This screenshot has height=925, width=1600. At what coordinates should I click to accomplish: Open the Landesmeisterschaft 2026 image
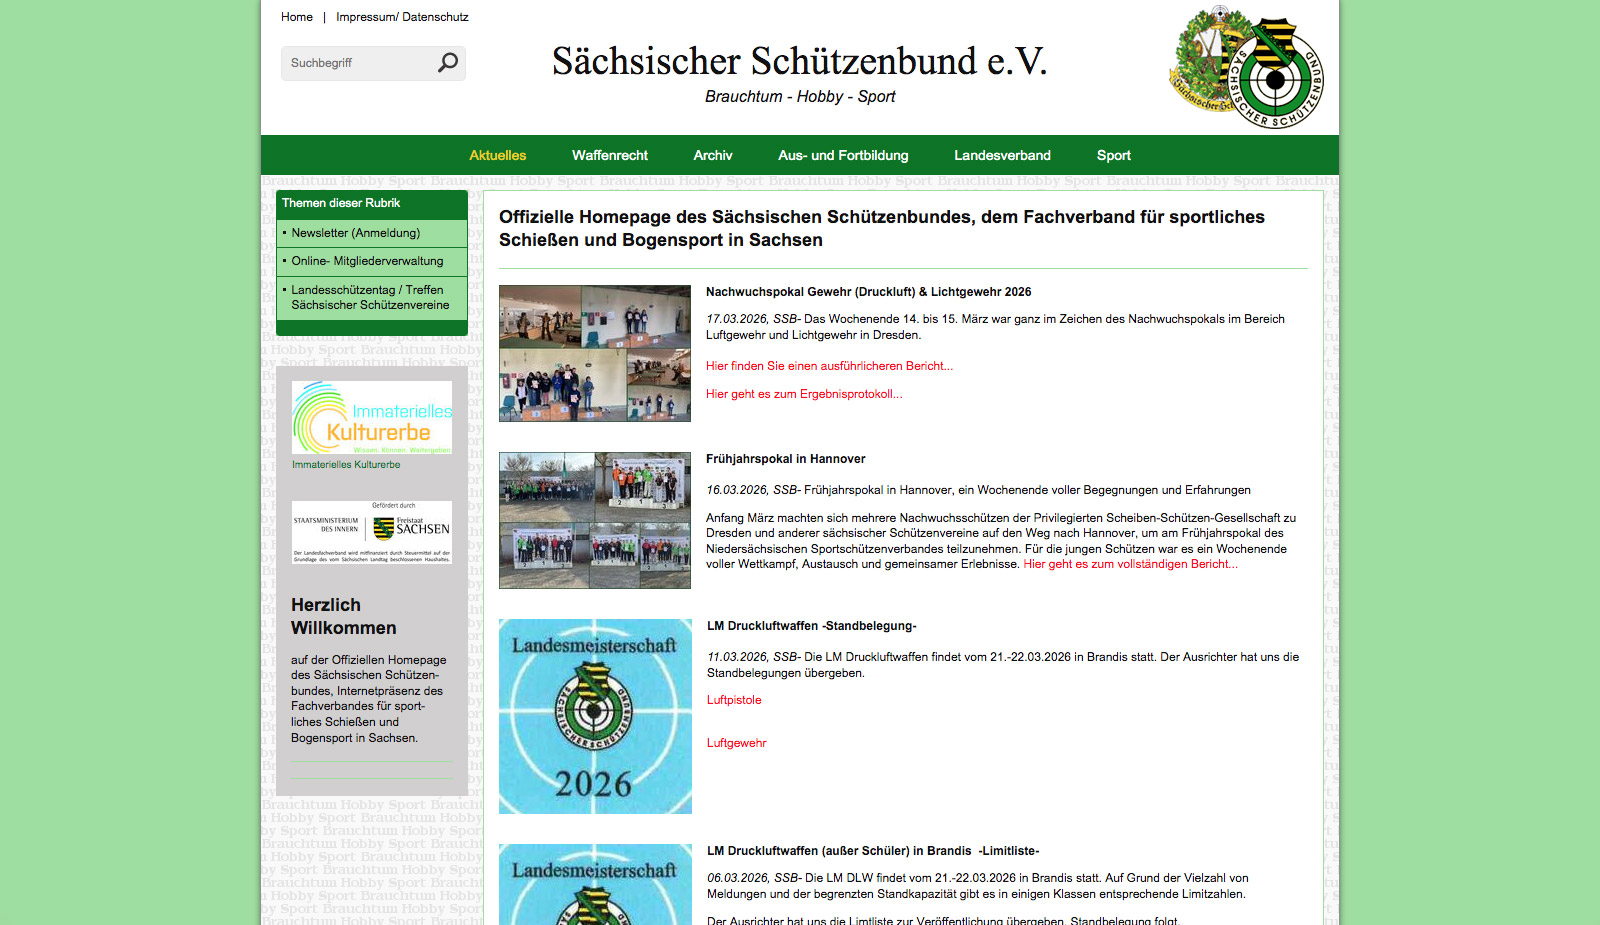595,716
